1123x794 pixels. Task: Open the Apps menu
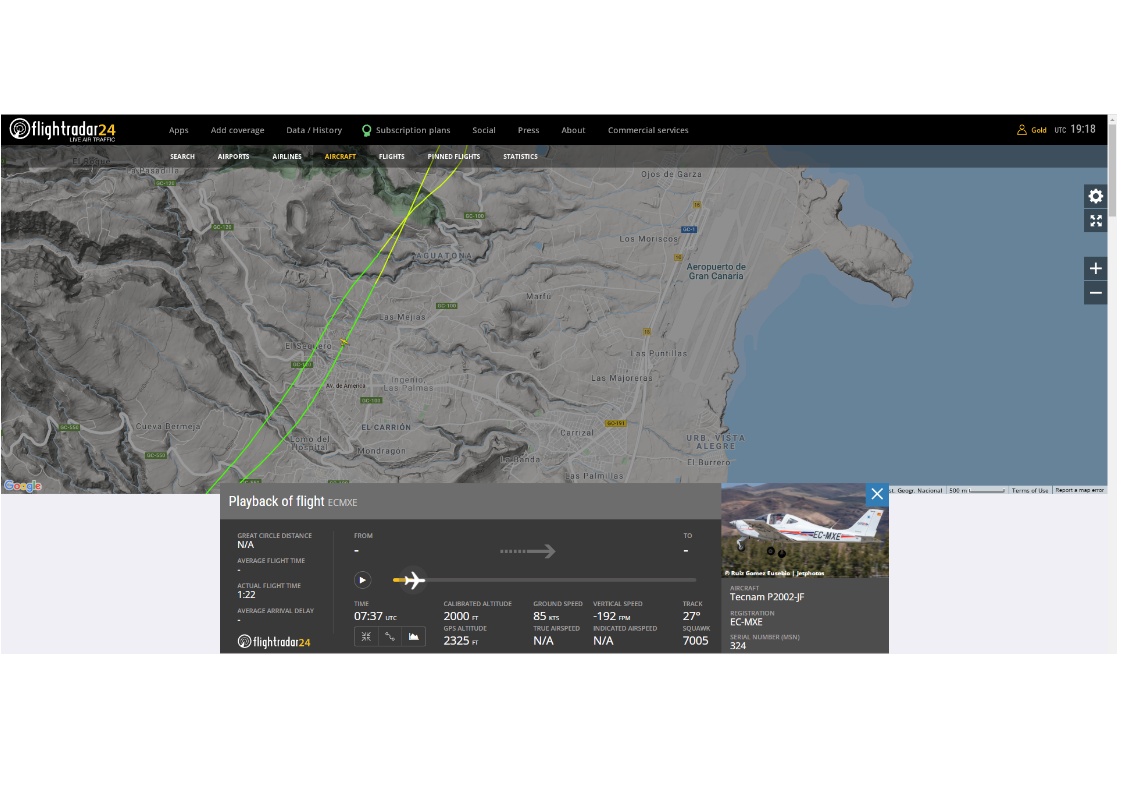click(178, 130)
